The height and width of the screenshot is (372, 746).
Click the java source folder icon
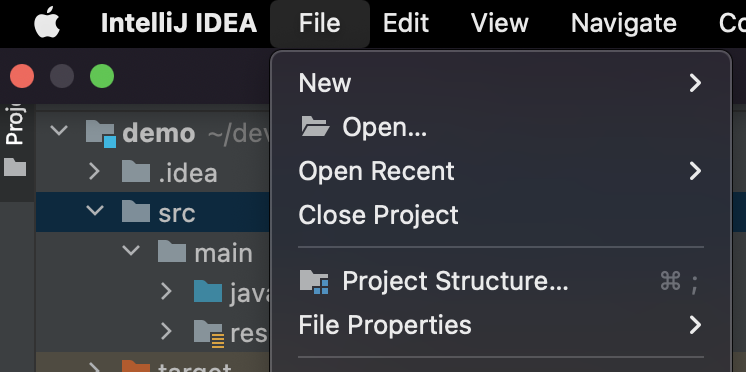(208, 291)
